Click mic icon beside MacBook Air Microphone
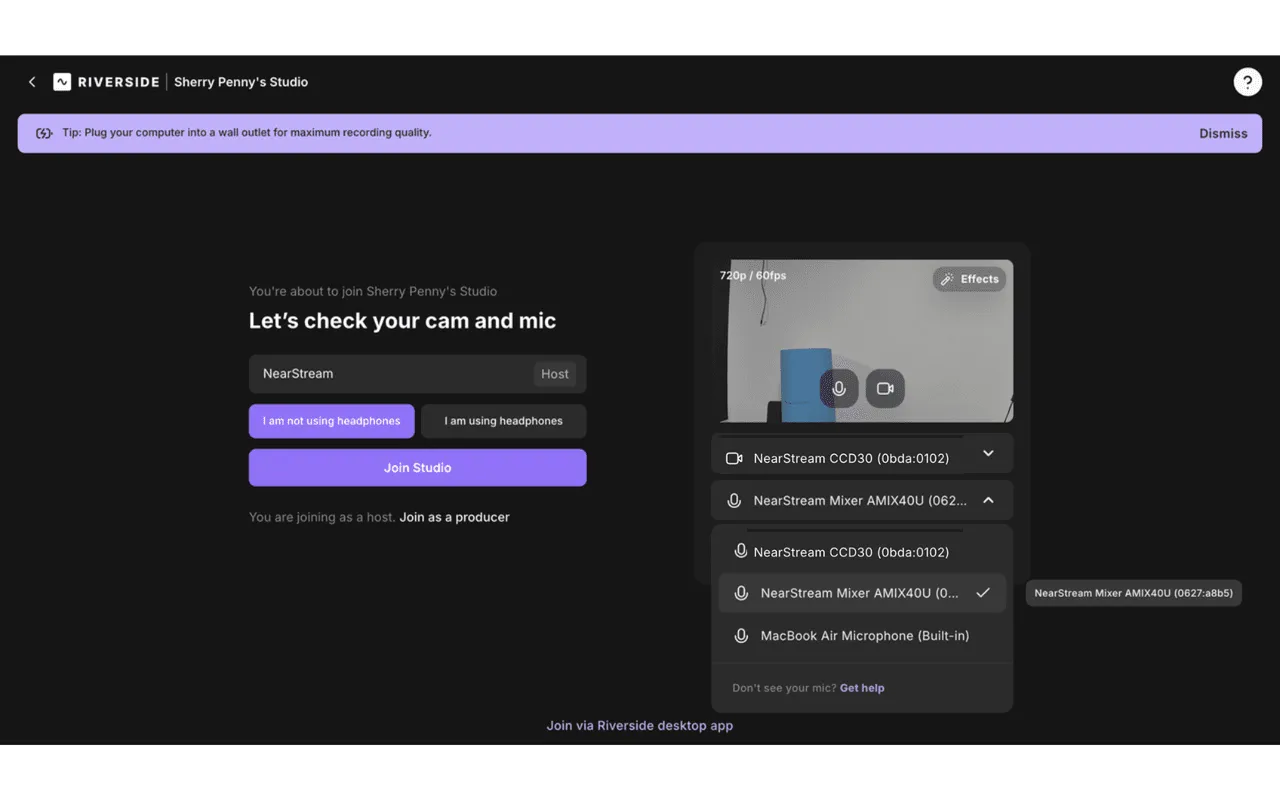Image resolution: width=1280 pixels, height=800 pixels. coord(741,636)
